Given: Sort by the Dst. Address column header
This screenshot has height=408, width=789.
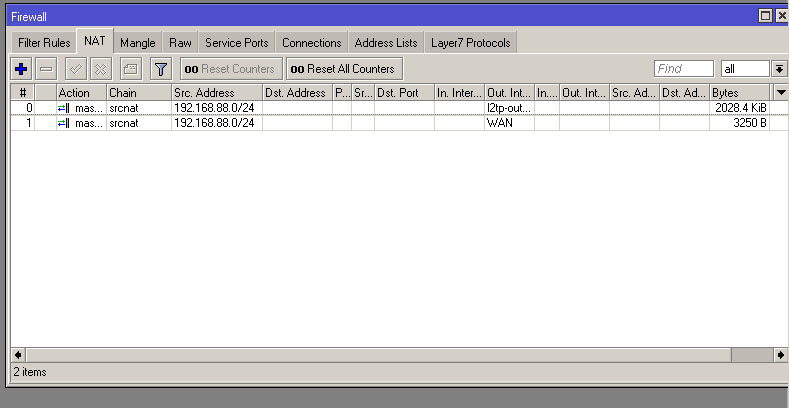Looking at the screenshot, I should [x=297, y=93].
